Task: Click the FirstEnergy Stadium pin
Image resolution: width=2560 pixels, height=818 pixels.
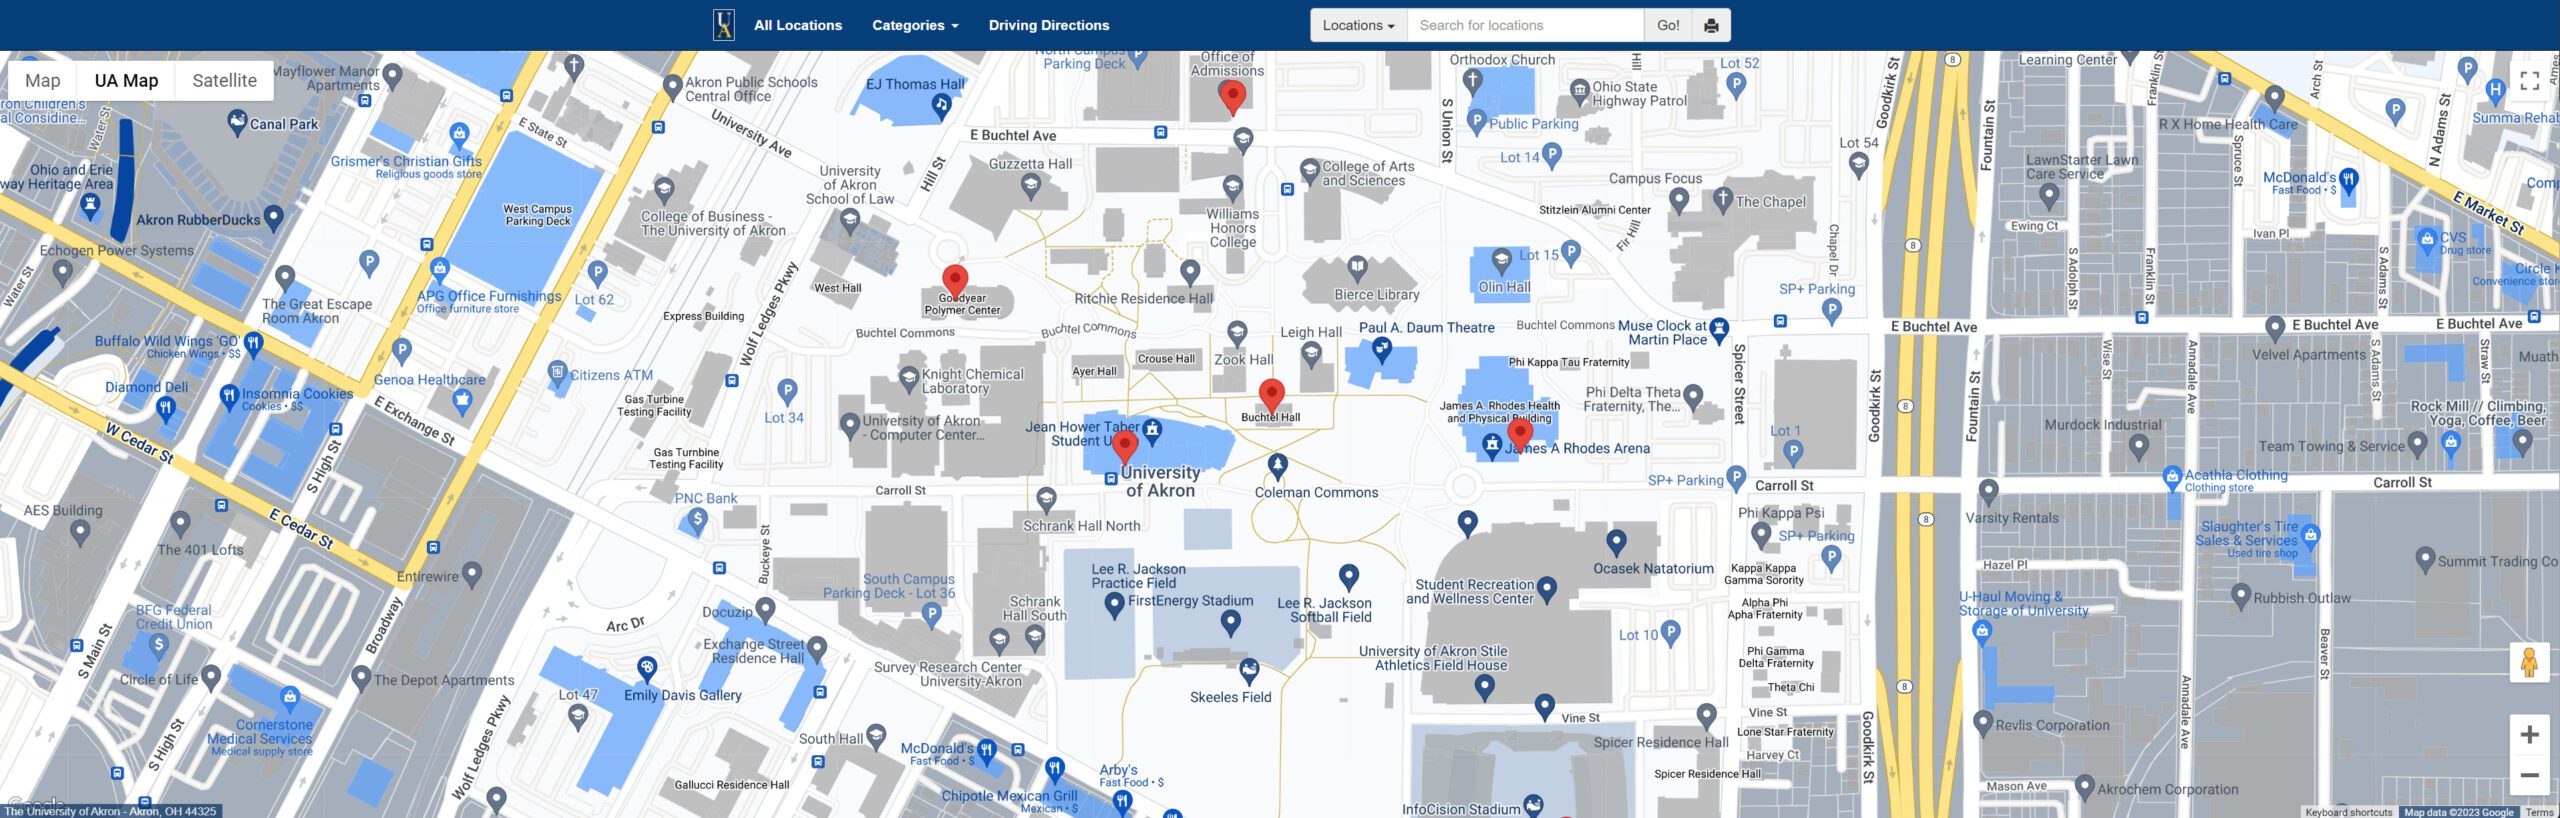Action: point(1230,622)
